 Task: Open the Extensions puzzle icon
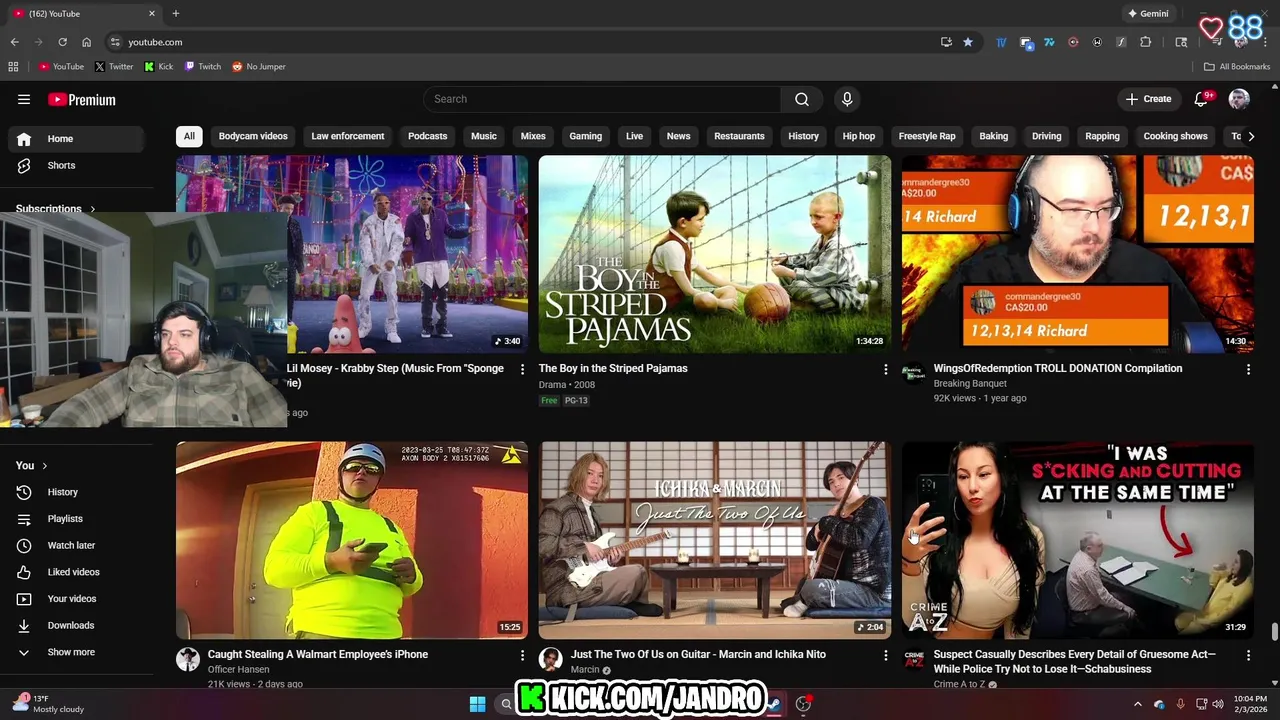tap(1146, 42)
